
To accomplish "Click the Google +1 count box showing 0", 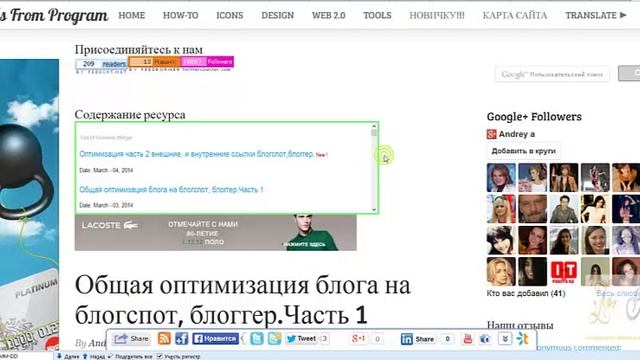I will point(377,339).
